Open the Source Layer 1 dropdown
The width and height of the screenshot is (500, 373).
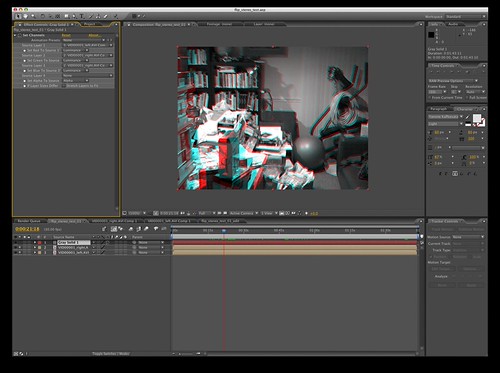point(88,45)
